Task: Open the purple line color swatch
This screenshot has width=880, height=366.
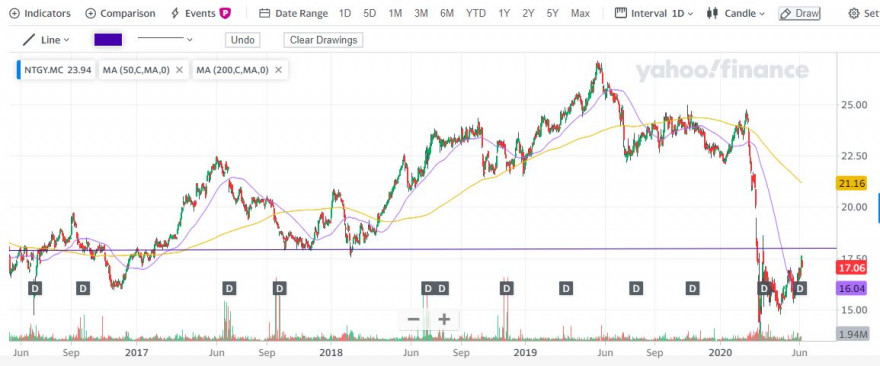Action: click(108, 40)
